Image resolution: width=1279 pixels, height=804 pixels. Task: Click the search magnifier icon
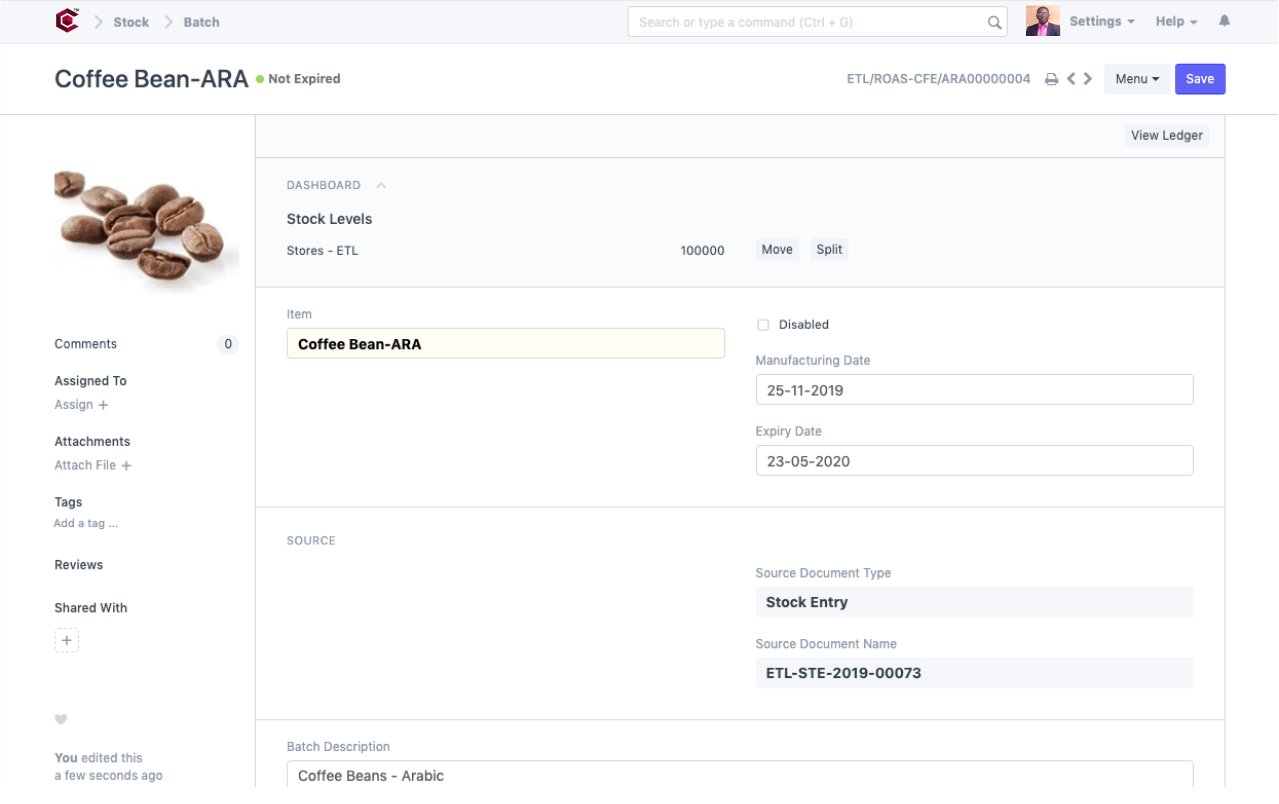[x=993, y=21]
